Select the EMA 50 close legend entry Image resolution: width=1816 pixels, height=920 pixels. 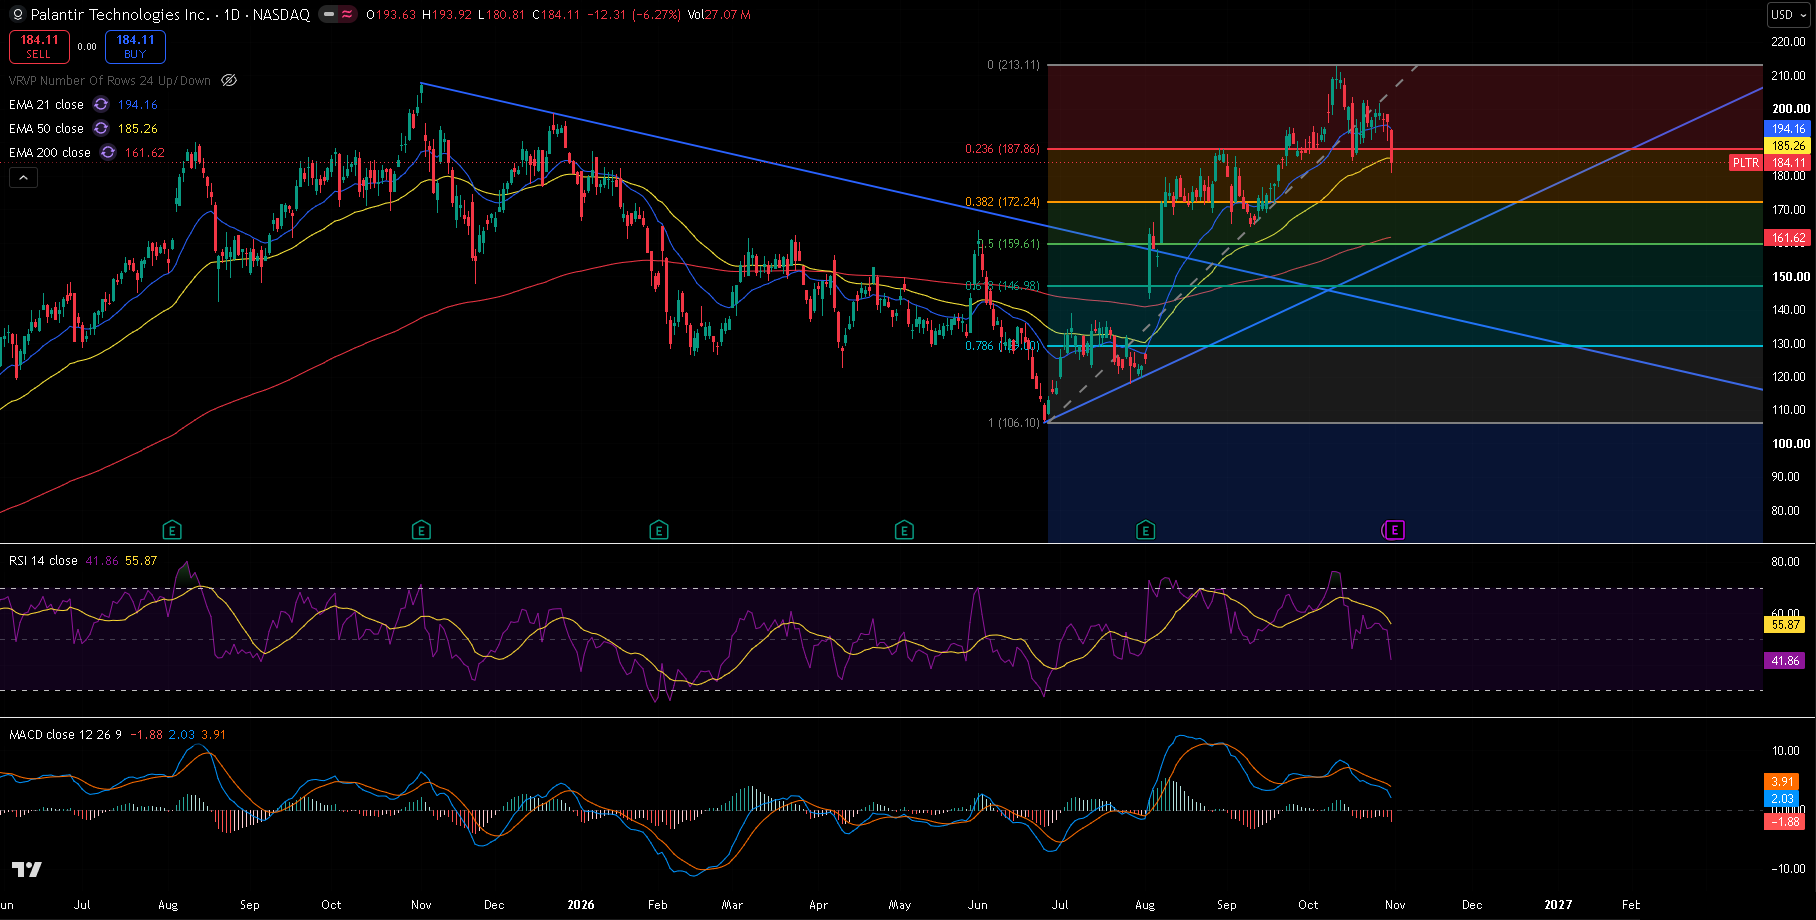tap(46, 129)
